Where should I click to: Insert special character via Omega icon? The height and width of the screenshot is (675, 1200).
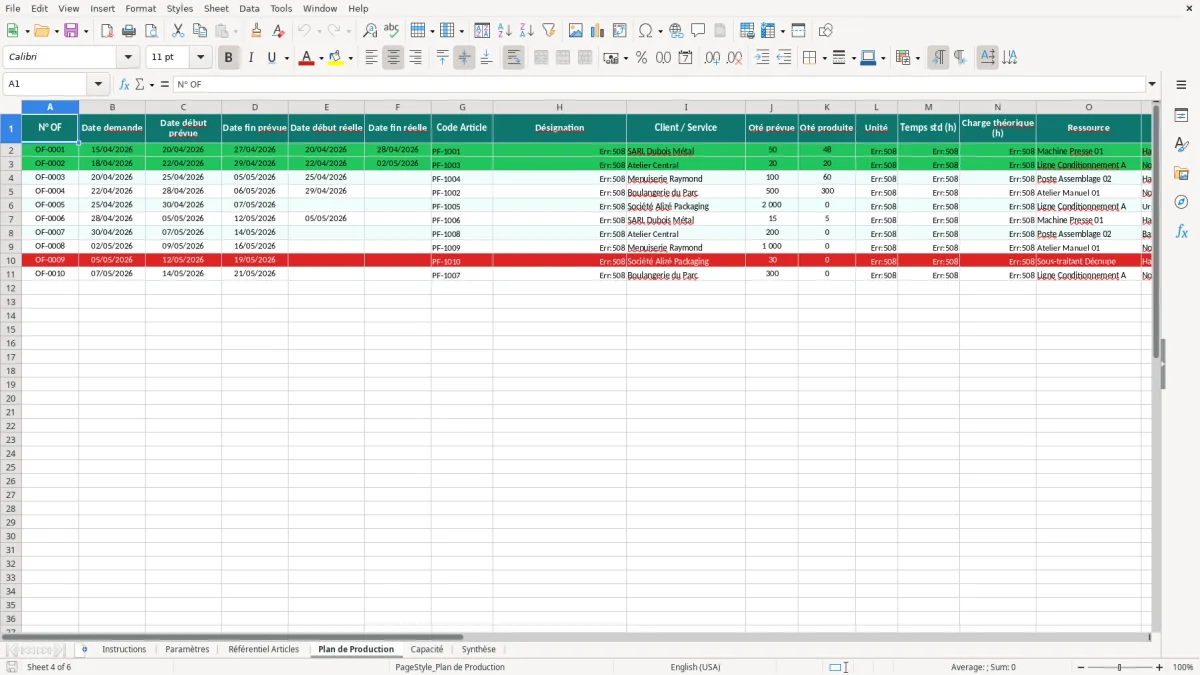[645, 31]
